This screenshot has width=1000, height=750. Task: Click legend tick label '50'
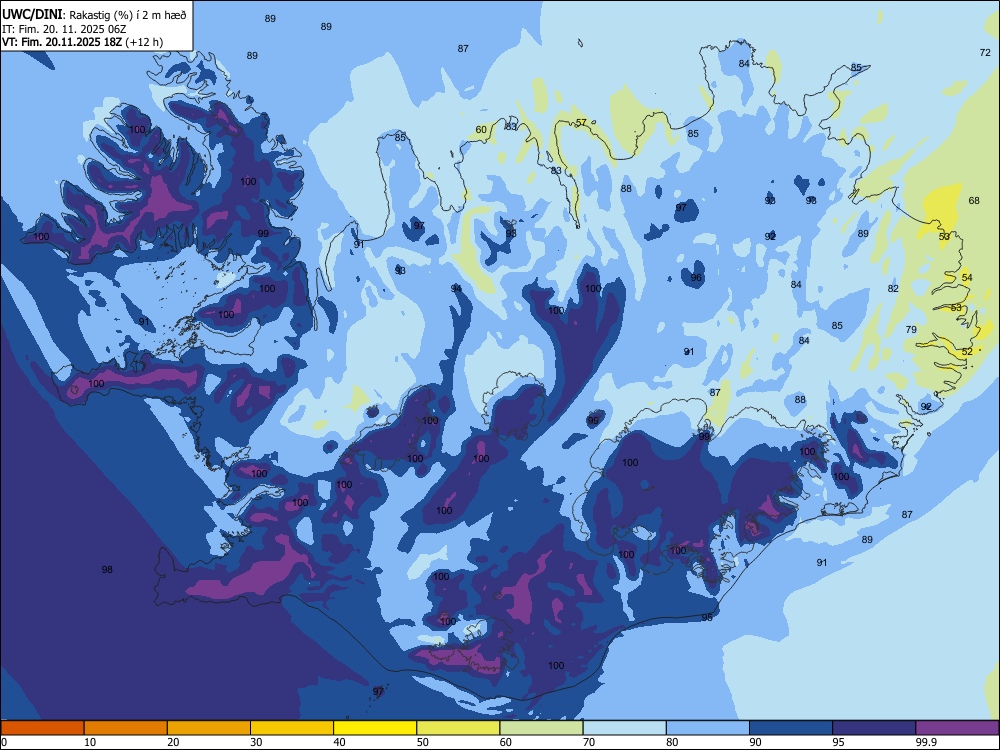point(422,742)
